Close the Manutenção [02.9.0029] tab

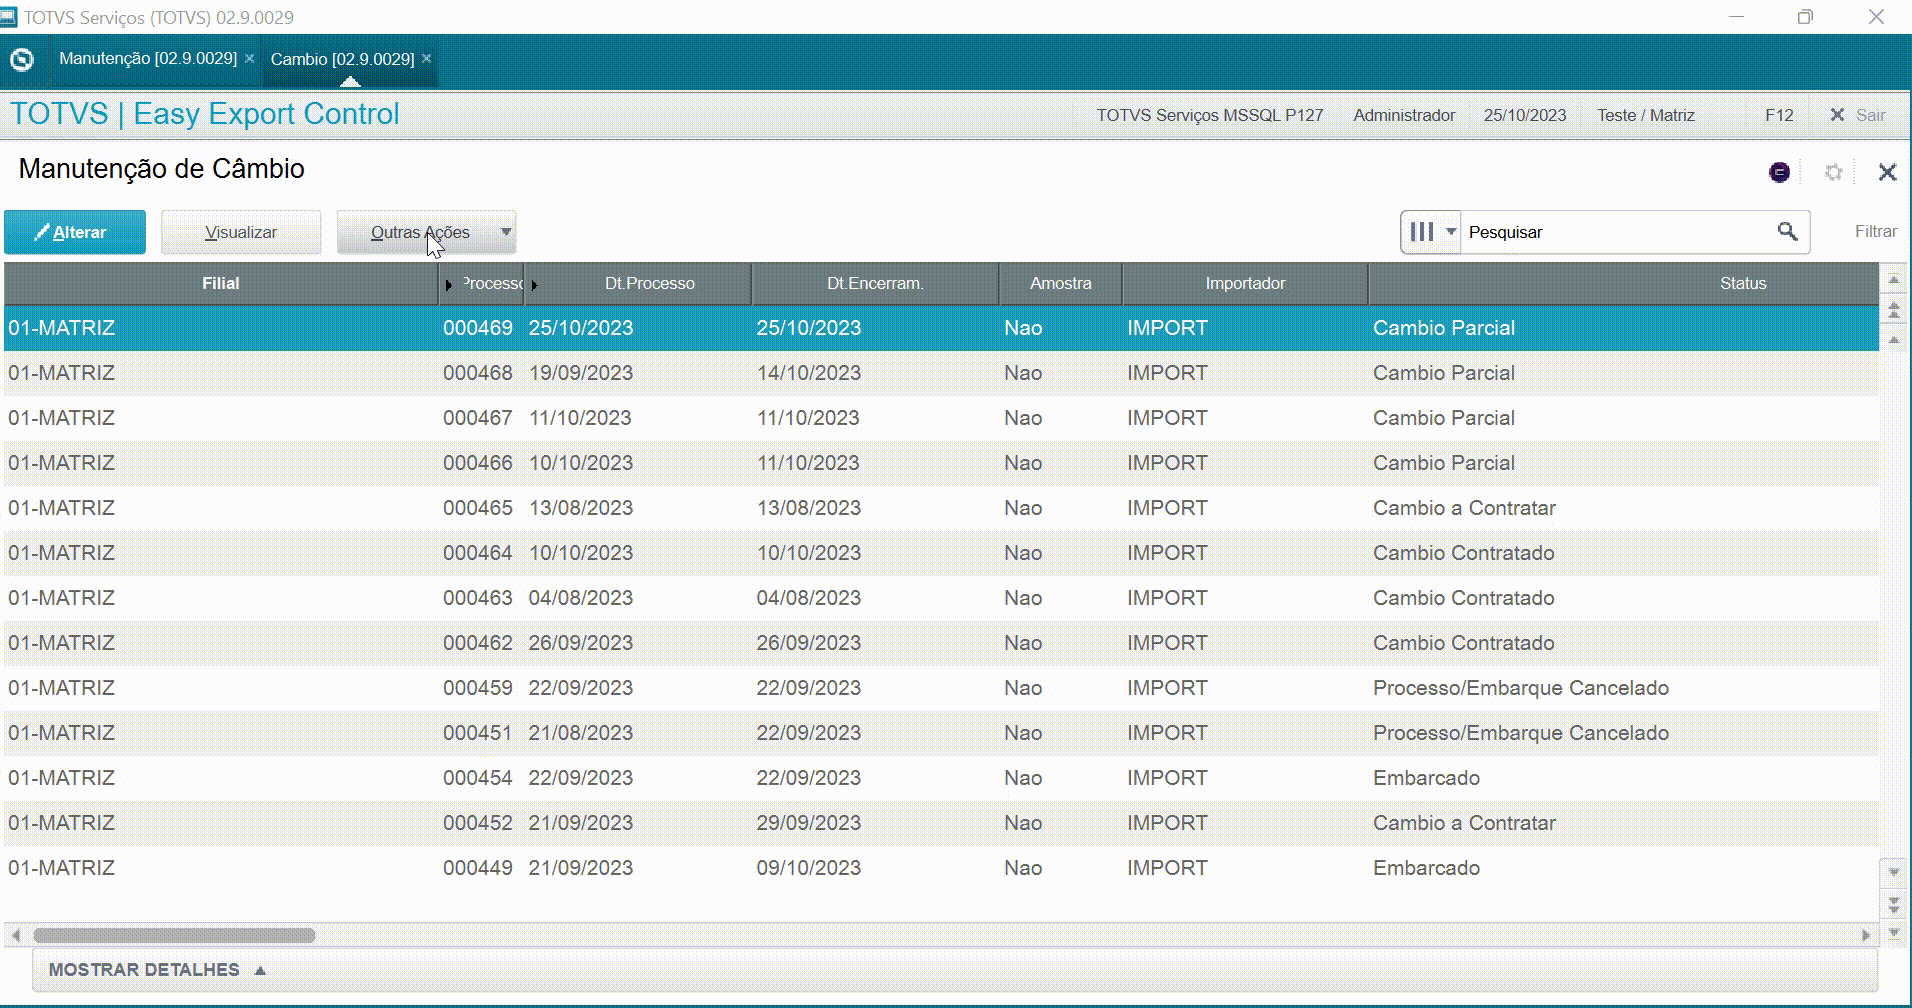[249, 59]
